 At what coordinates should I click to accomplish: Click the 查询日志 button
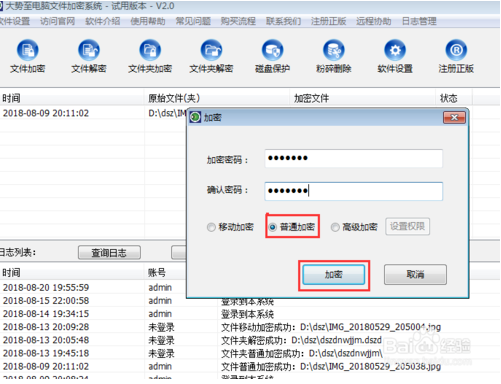(109, 253)
